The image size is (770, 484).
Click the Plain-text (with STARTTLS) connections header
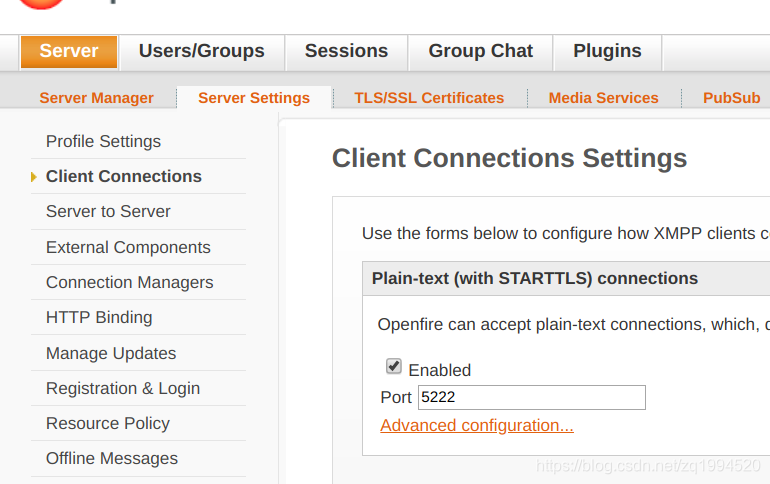point(535,278)
